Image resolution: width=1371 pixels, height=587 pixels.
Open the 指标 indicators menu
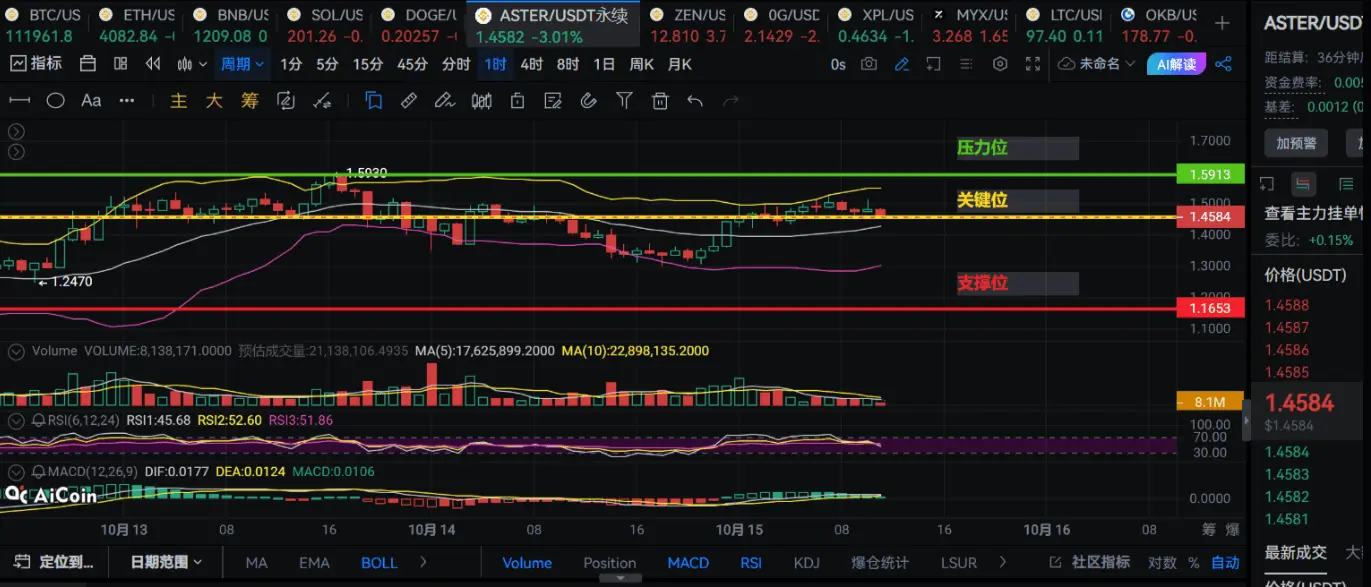(x=36, y=64)
